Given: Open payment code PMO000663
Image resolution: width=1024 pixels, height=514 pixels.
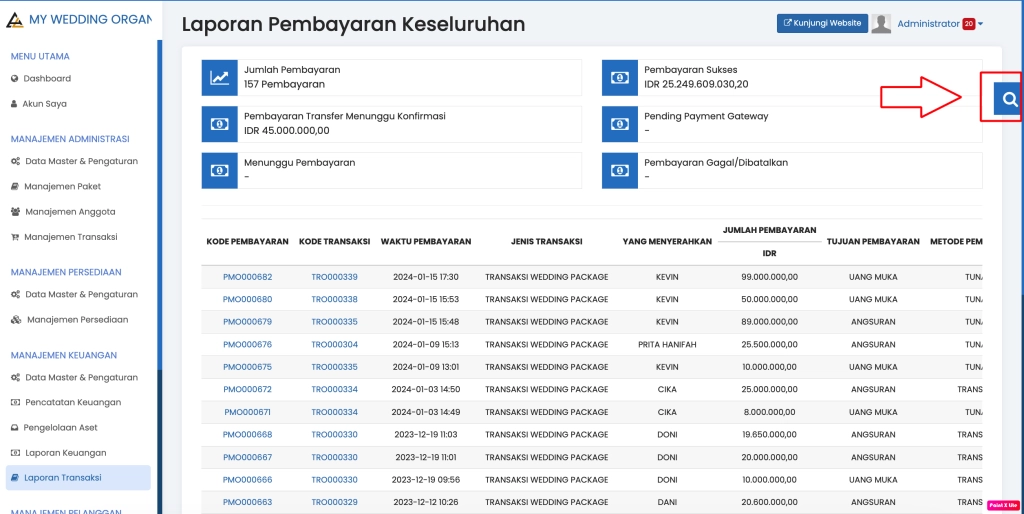Looking at the screenshot, I should point(248,502).
